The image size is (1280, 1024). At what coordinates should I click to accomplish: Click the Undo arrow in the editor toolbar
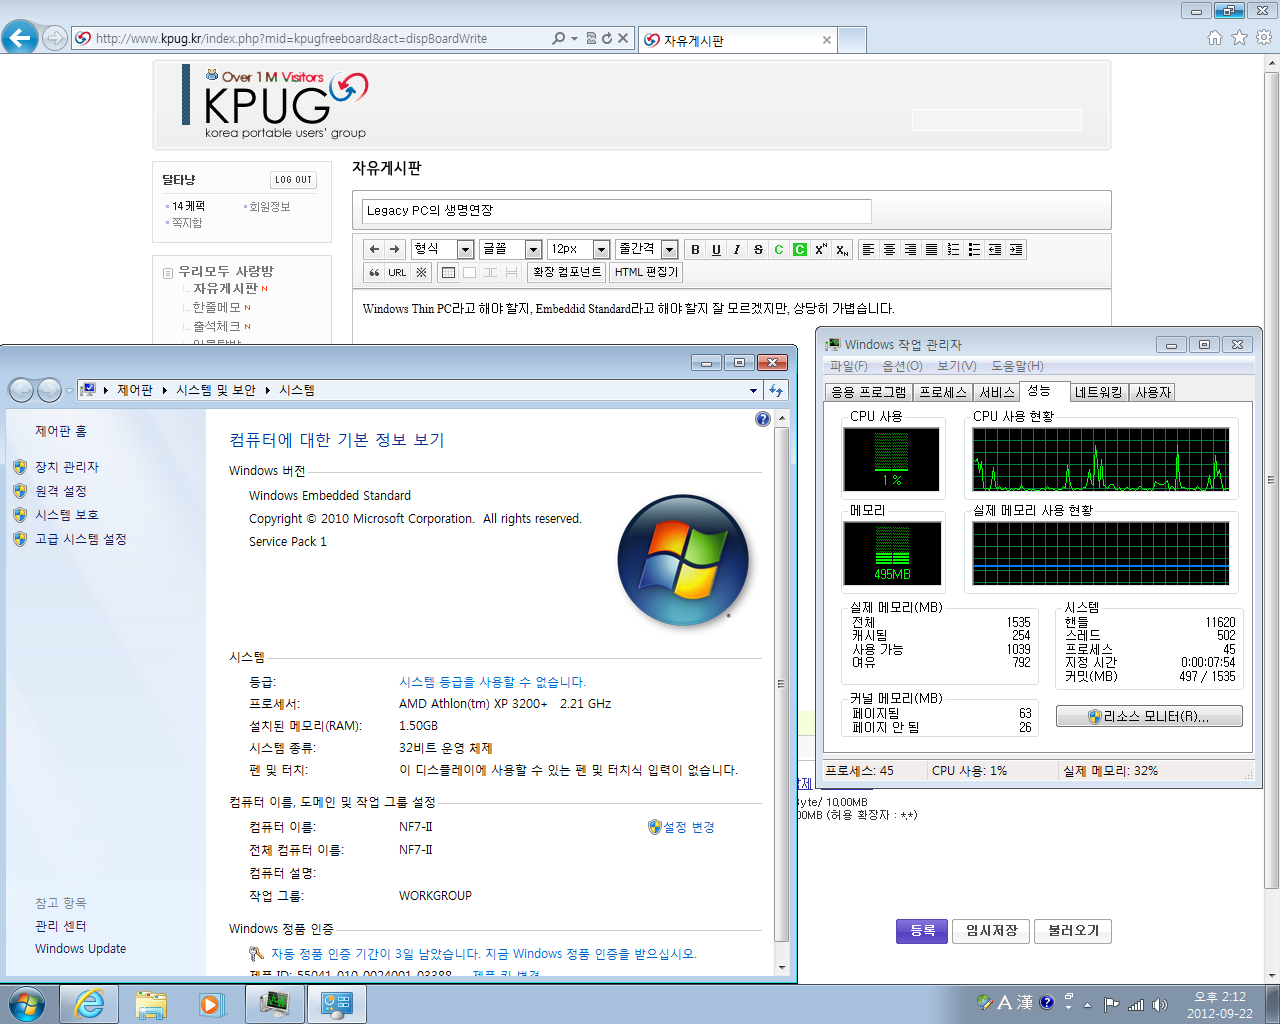(374, 249)
